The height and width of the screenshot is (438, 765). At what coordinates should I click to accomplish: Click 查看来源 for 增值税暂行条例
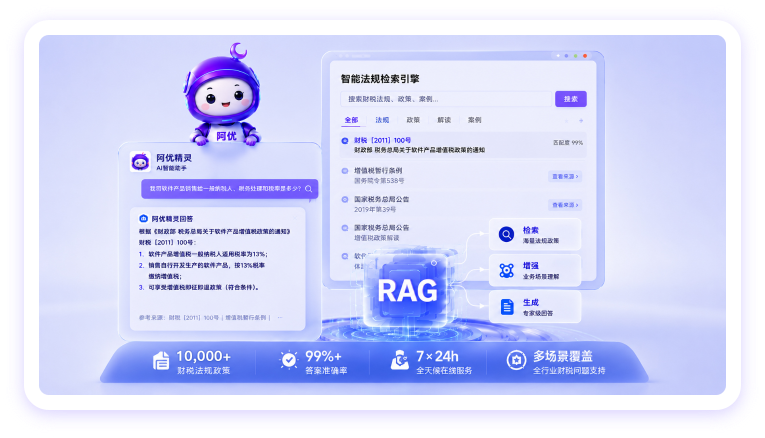tap(565, 177)
